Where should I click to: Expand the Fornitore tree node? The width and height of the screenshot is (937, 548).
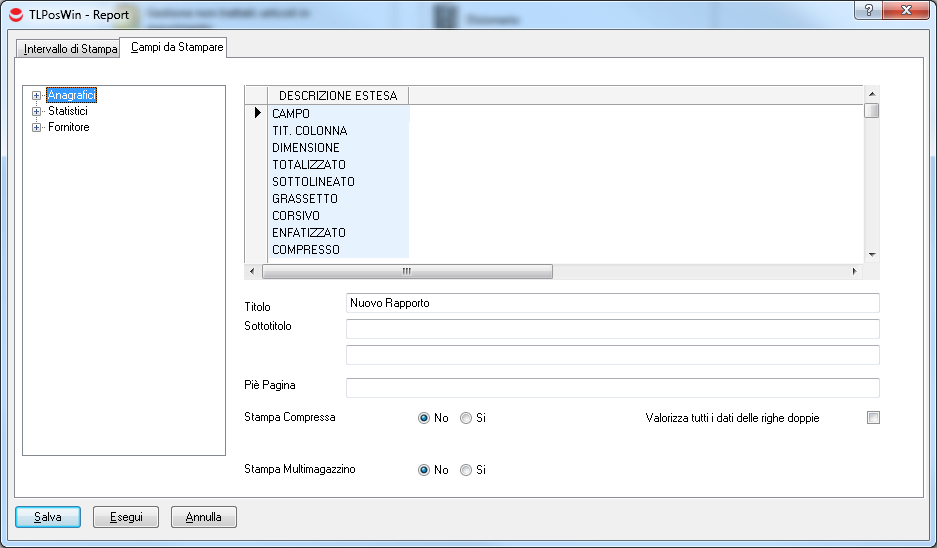click(x=37, y=128)
